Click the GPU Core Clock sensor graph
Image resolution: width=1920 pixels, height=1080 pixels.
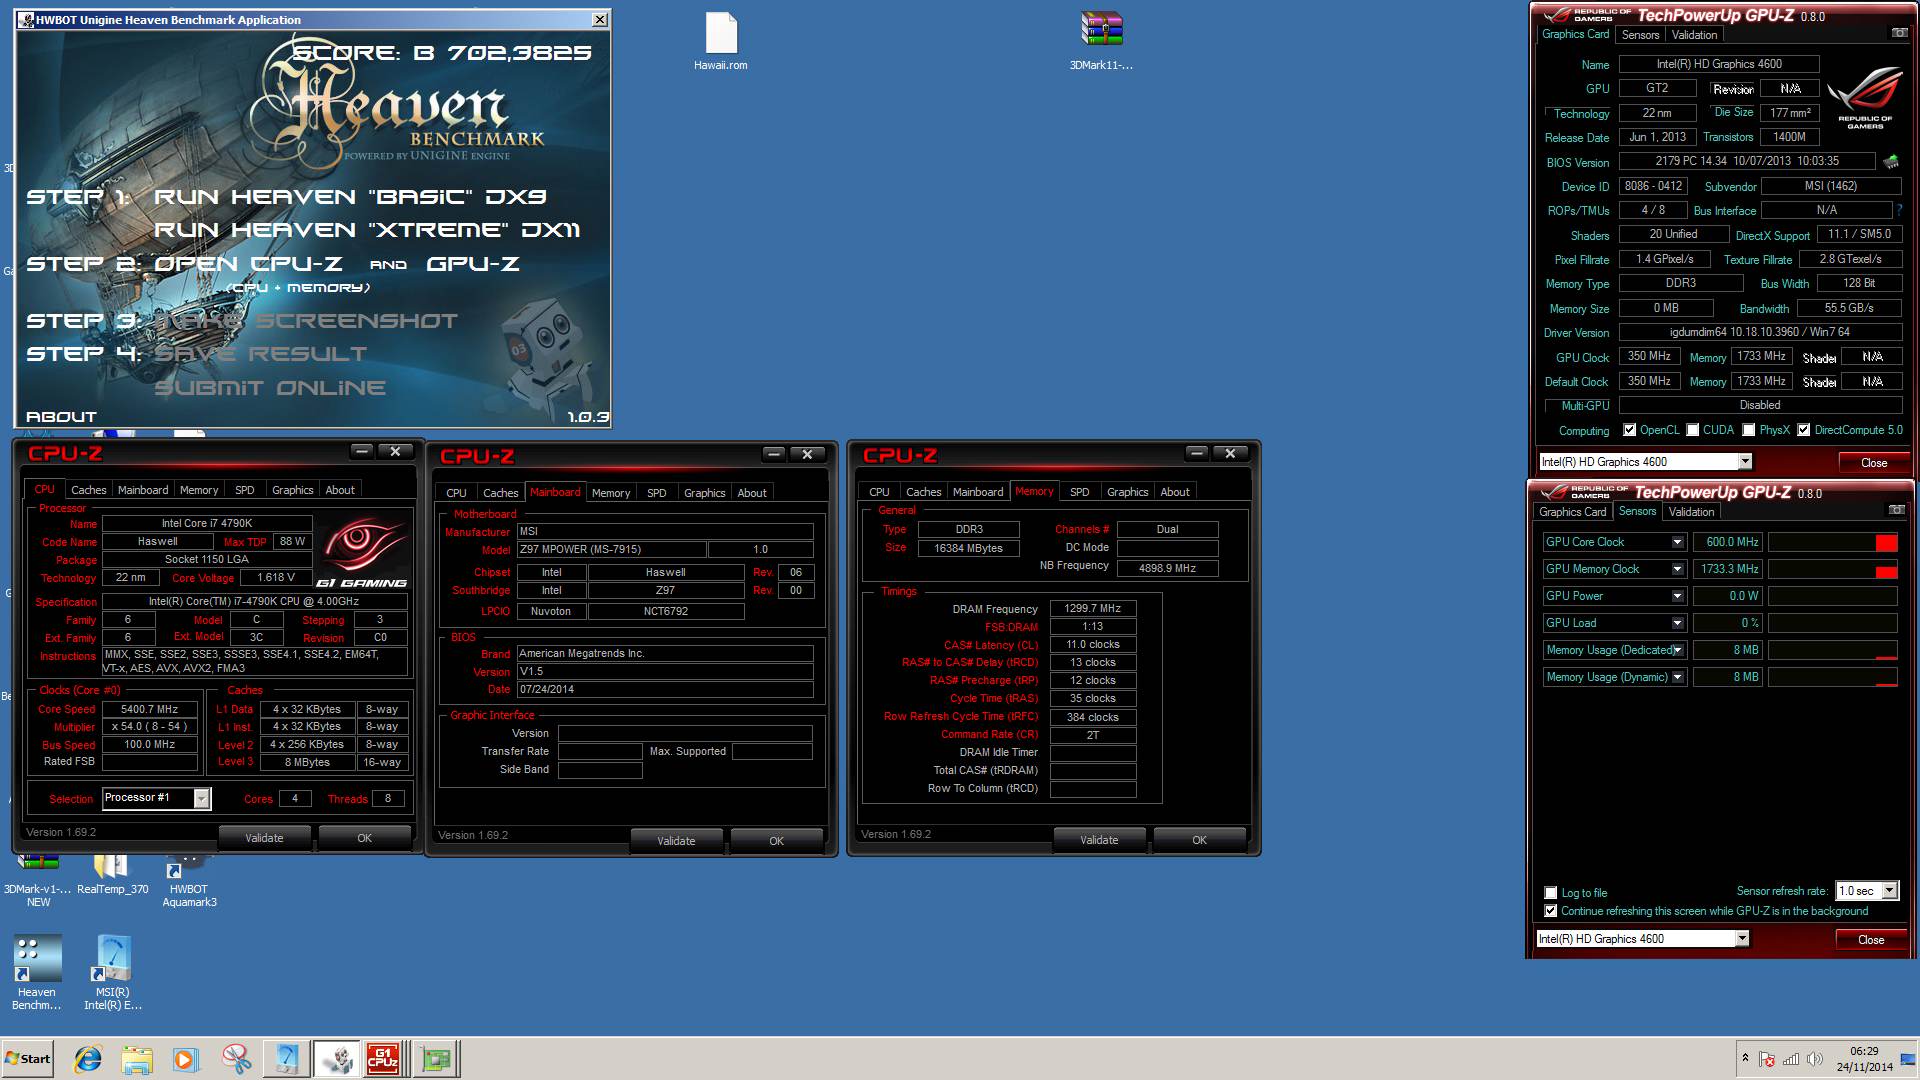1832,542
